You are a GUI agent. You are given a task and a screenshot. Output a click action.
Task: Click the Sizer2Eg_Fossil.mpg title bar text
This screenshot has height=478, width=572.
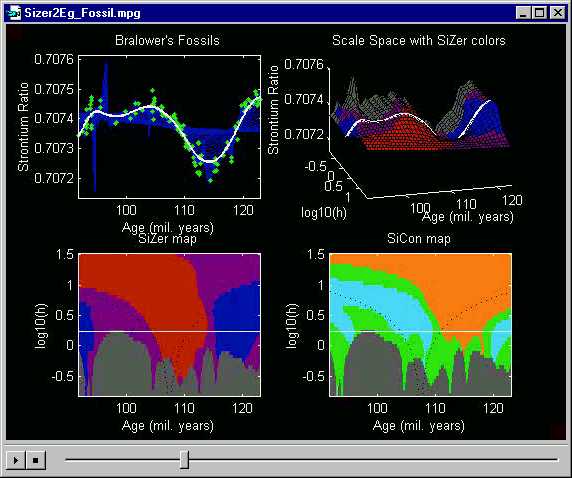(82, 13)
